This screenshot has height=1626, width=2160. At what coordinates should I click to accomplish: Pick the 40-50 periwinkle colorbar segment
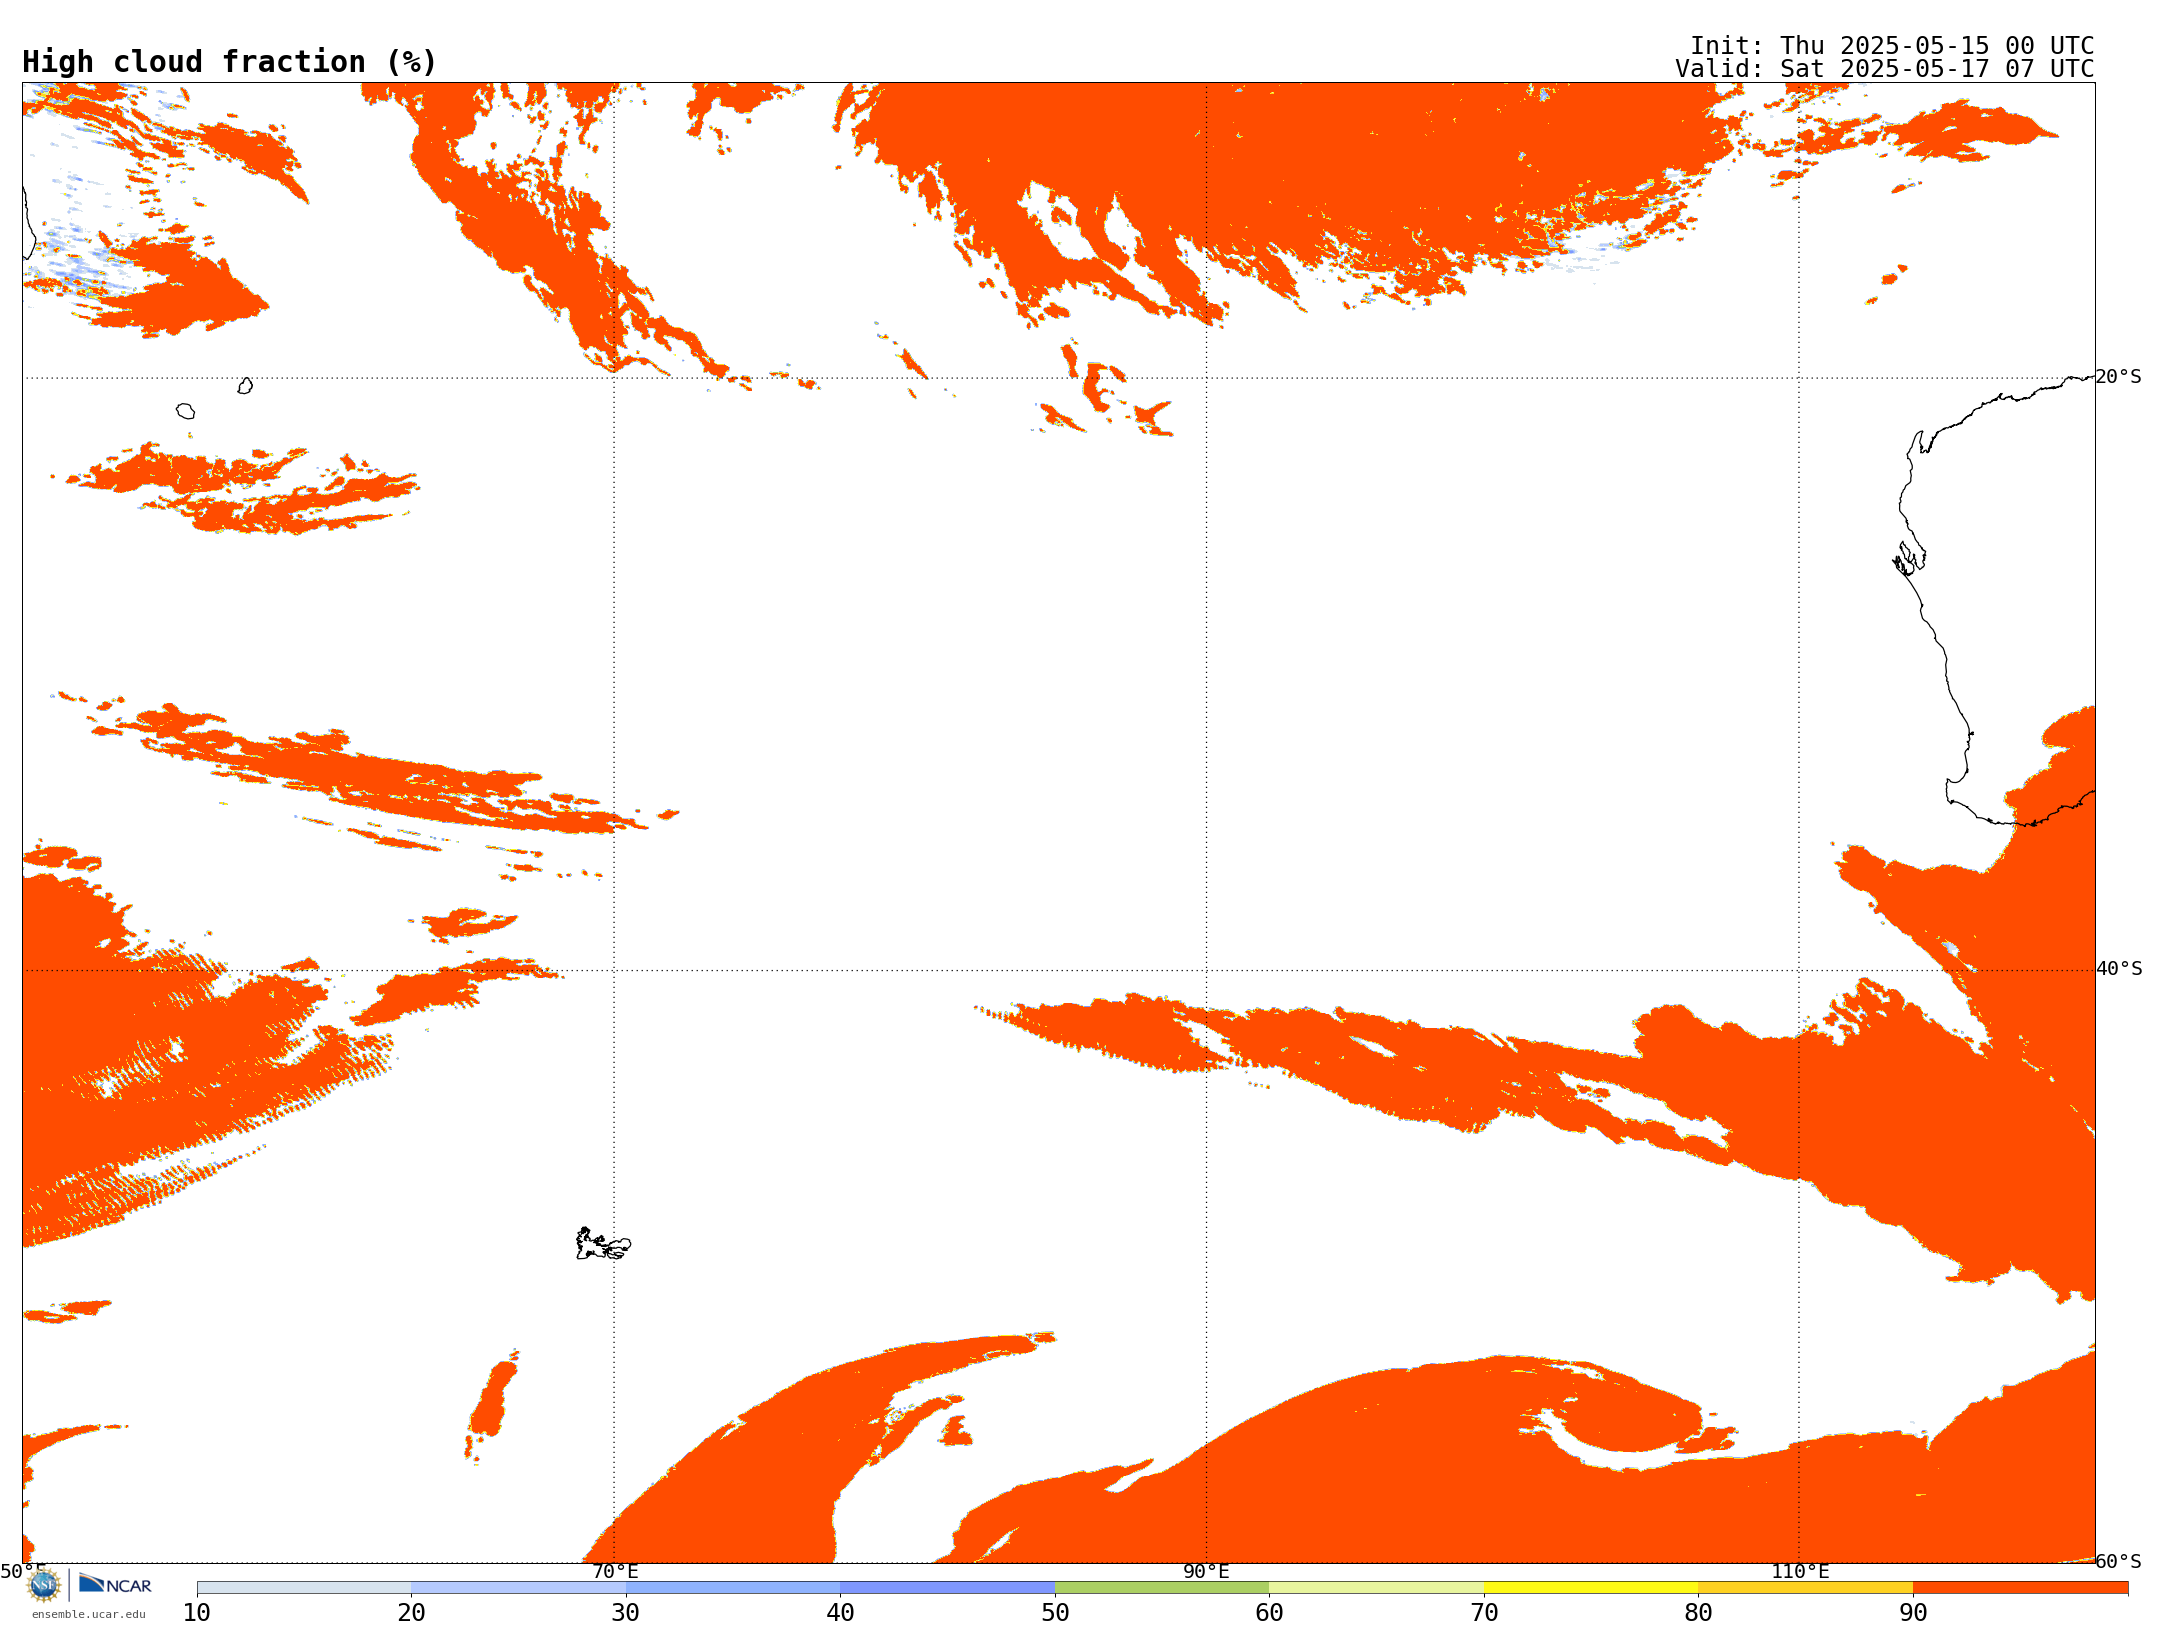coord(947,1588)
